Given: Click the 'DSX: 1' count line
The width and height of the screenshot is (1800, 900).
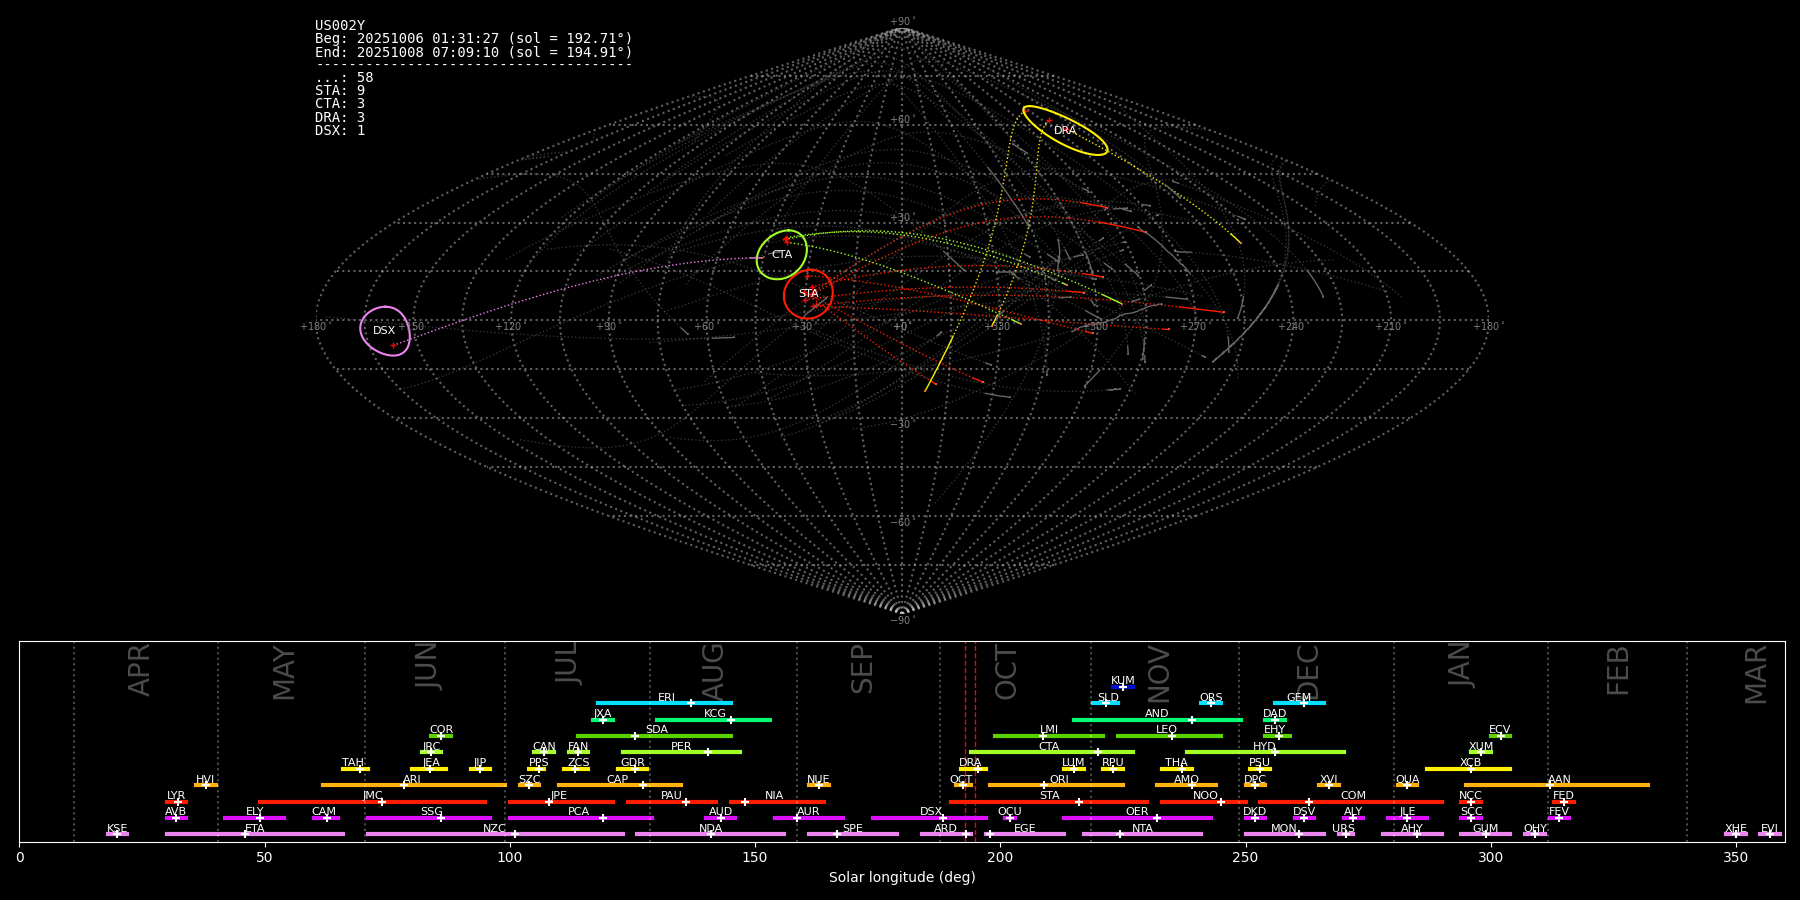Looking at the screenshot, I should [340, 131].
